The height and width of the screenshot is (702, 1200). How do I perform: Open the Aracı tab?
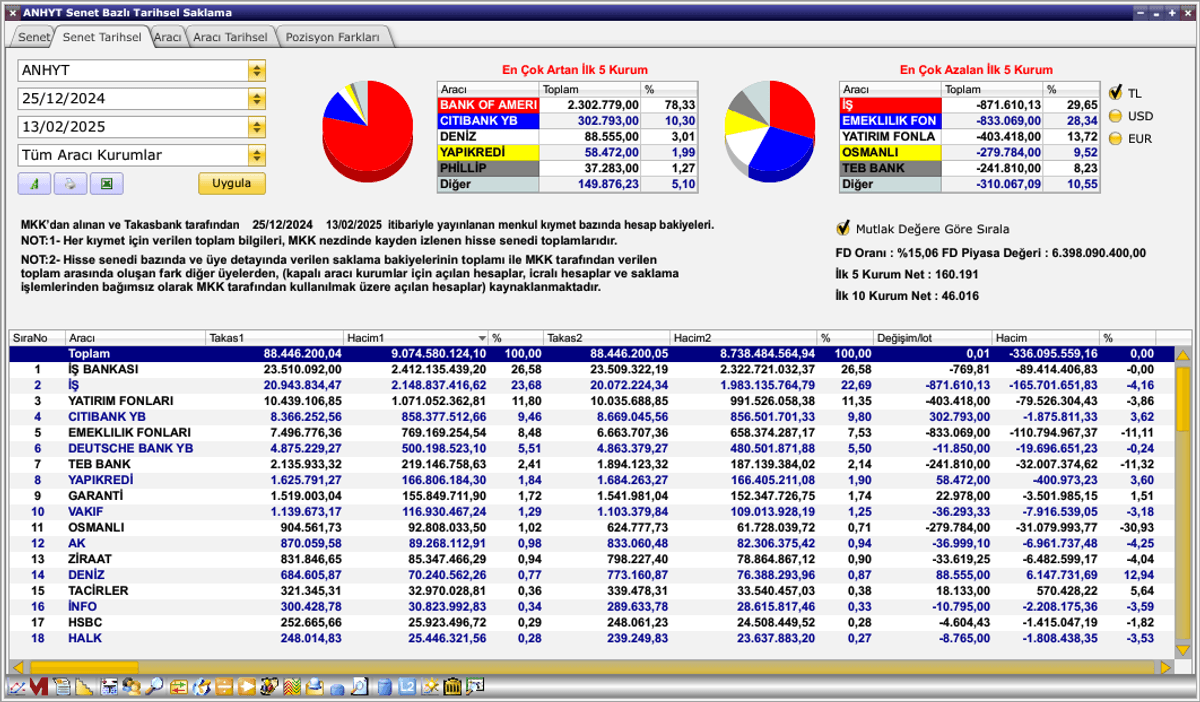(x=167, y=37)
